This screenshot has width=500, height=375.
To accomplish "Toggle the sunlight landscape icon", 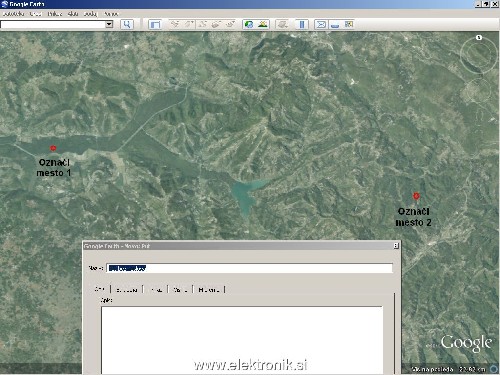I will 263,24.
